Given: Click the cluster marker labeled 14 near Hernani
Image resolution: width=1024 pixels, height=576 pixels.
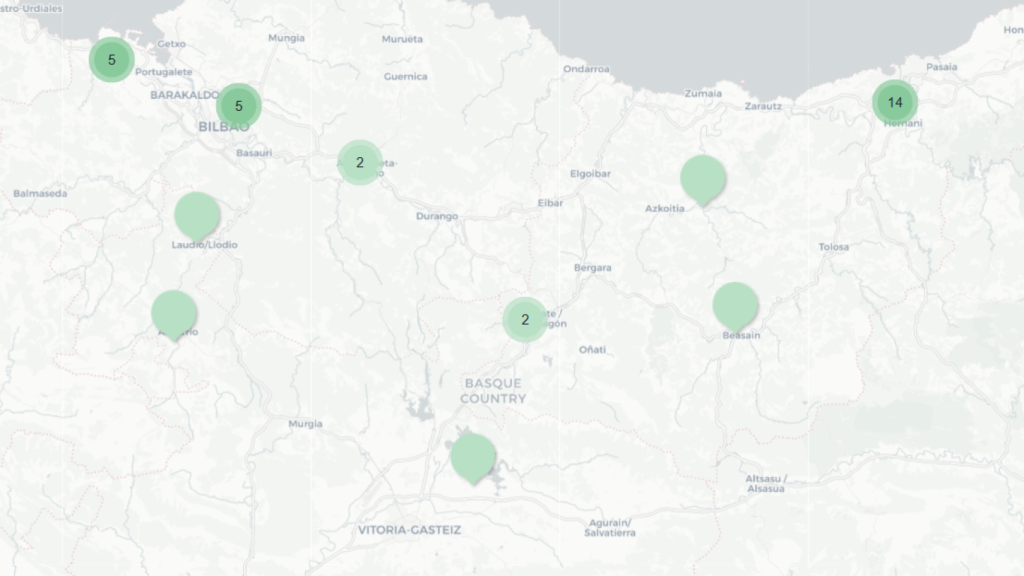Looking at the screenshot, I should click(897, 101).
